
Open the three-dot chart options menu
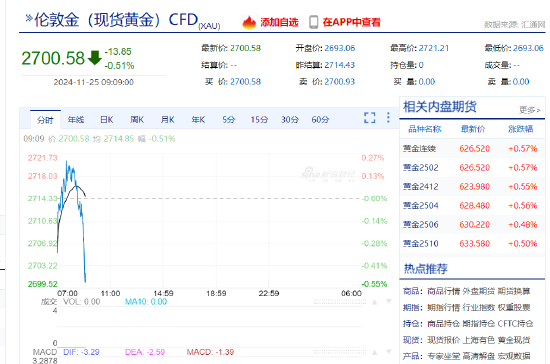click(x=388, y=117)
